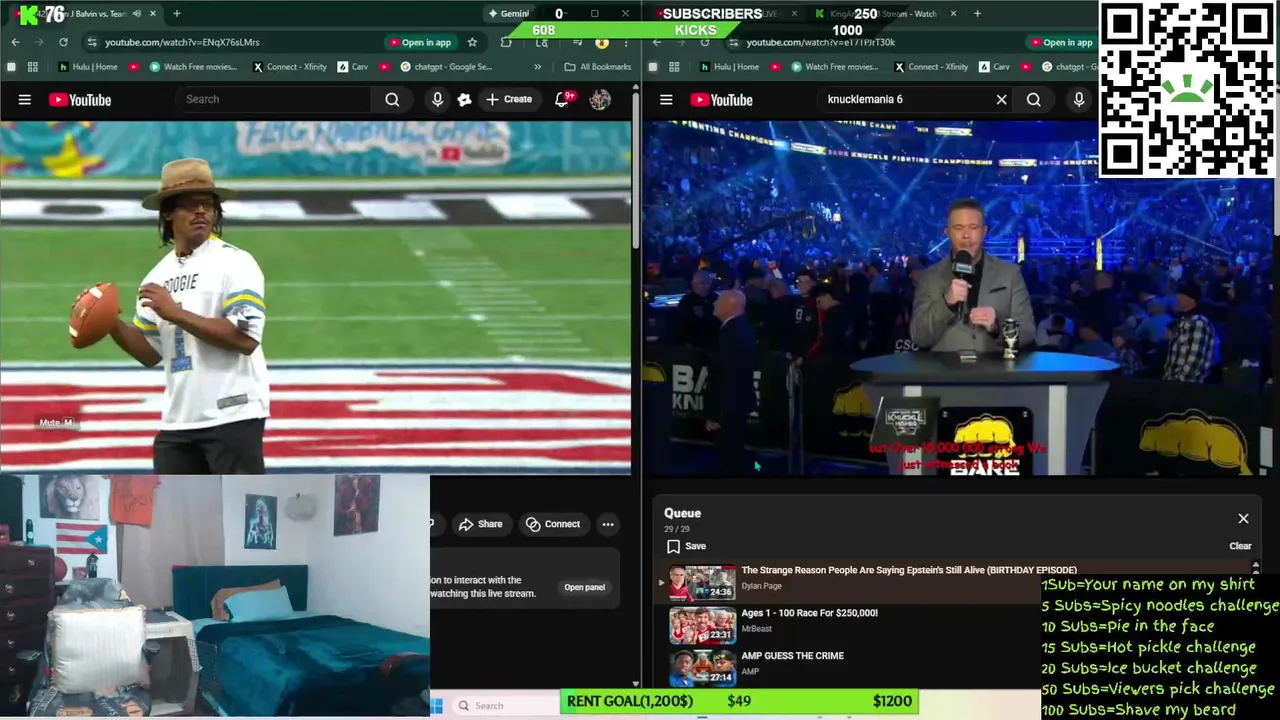Click YouTube logo in left window
Viewport: 1280px width, 720px height.
80,100
